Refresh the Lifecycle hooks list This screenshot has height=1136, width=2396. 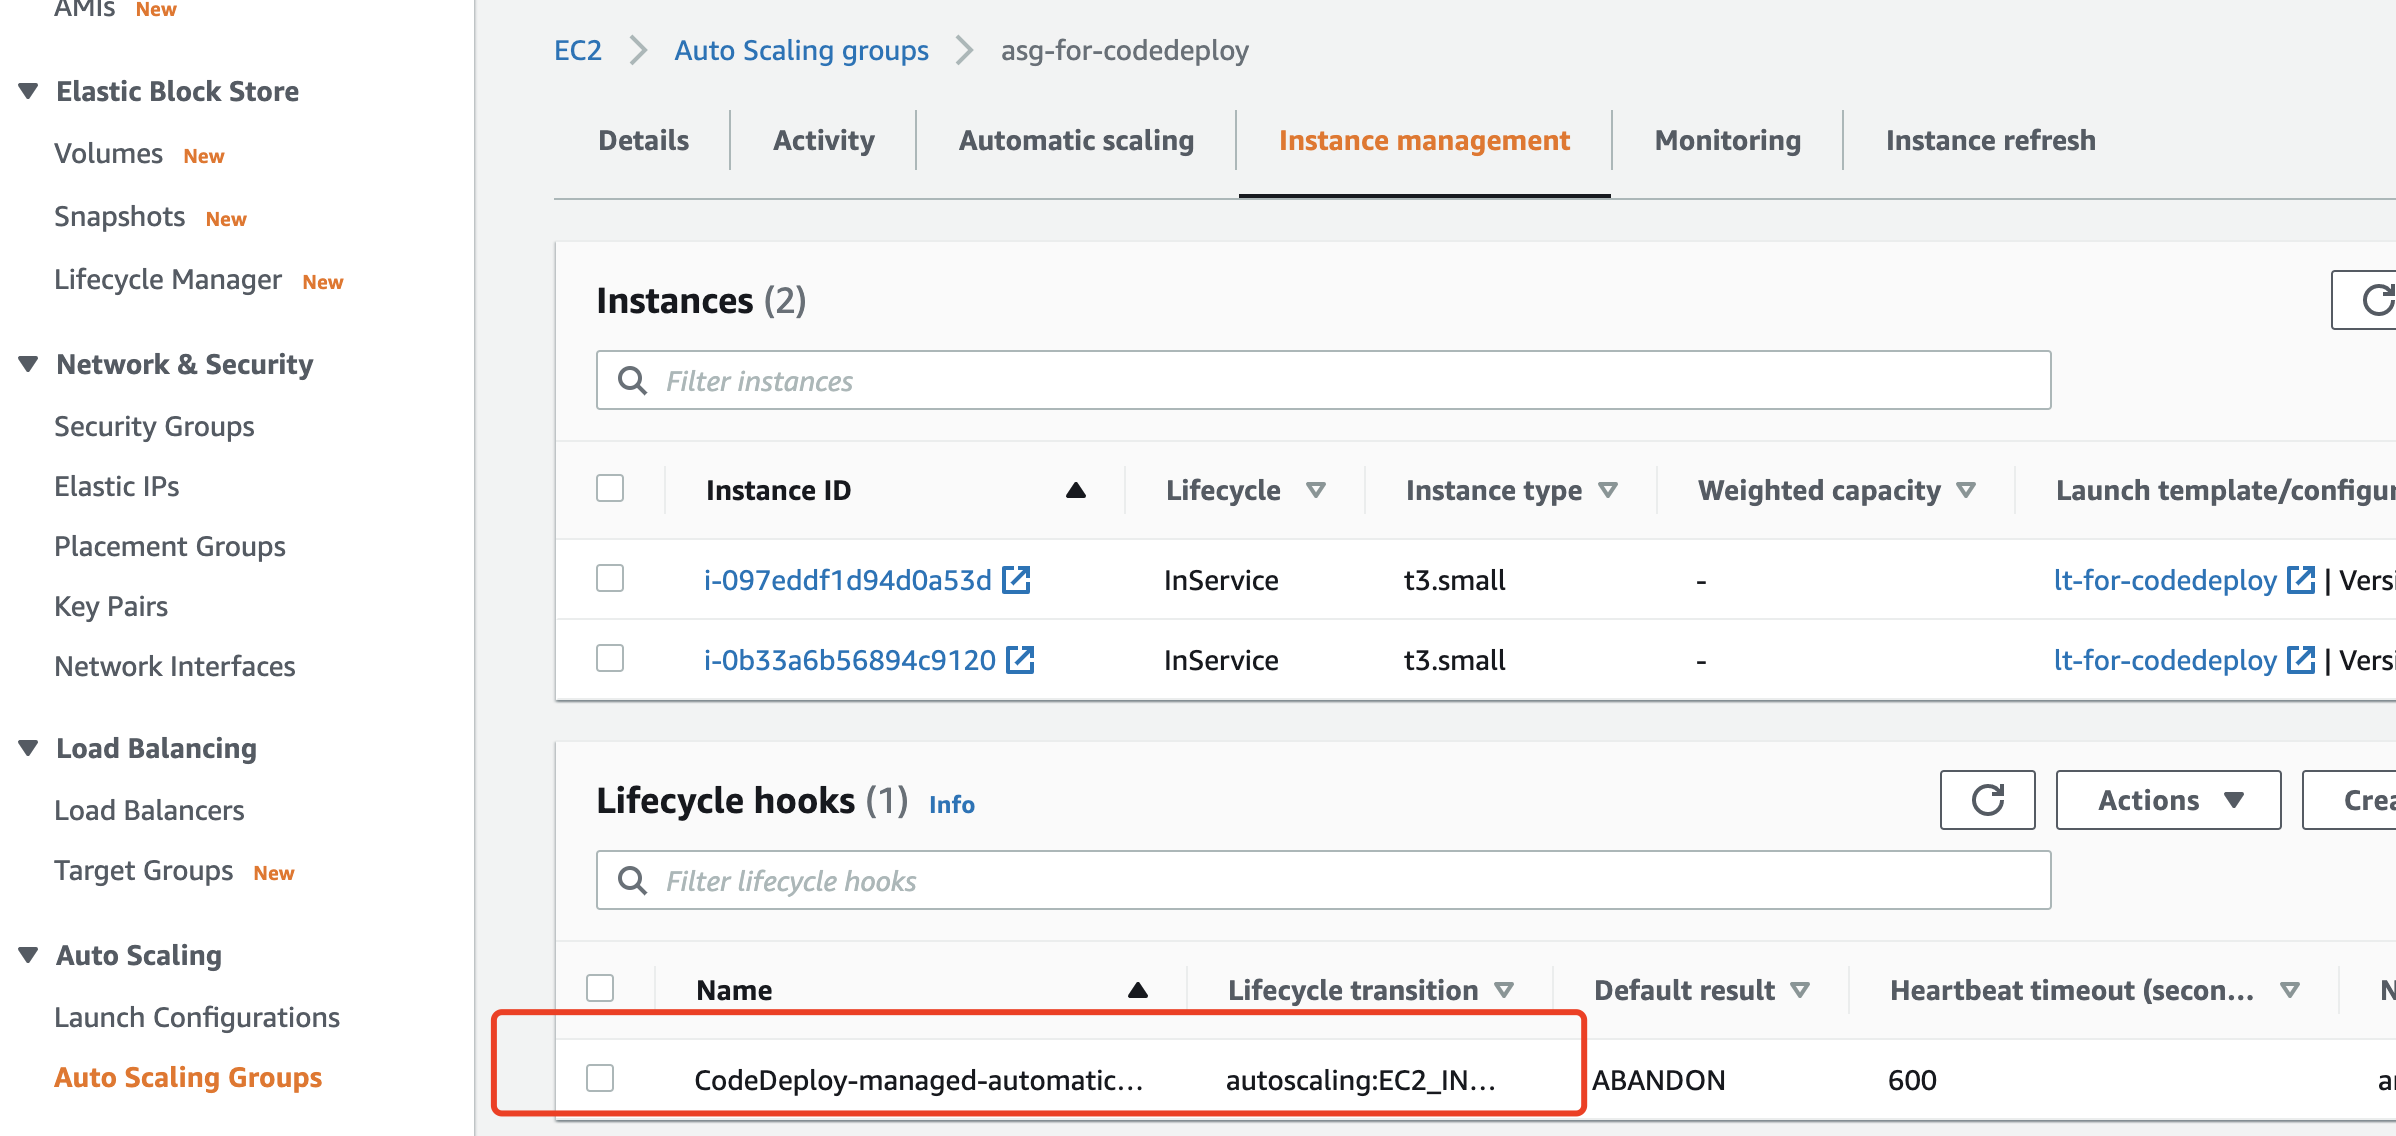[x=1987, y=800]
